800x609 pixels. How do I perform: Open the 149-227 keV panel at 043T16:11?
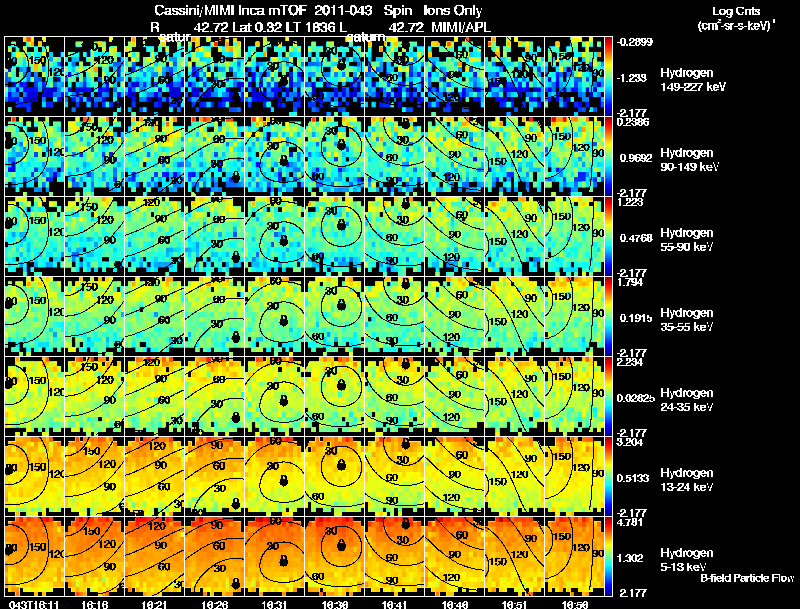tap(34, 76)
